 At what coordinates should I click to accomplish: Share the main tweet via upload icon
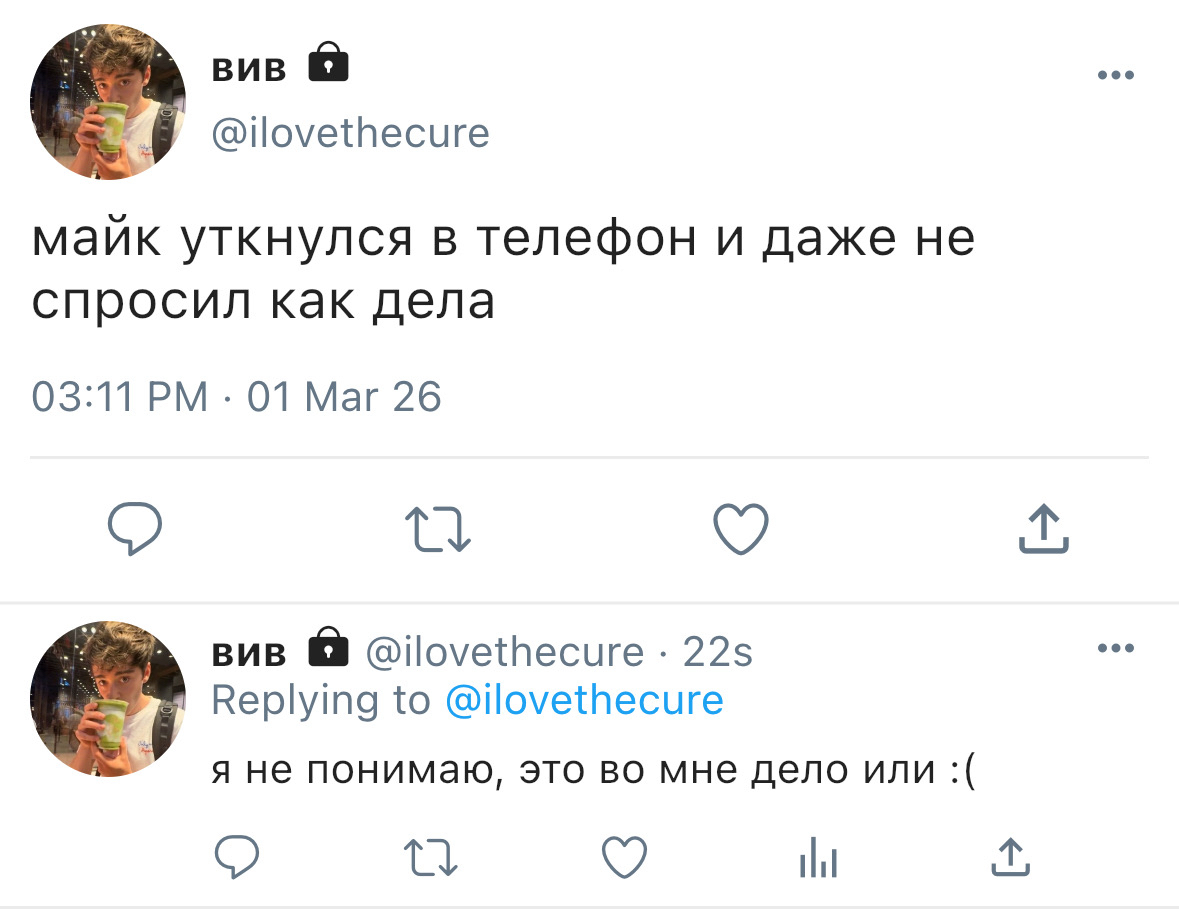[x=1044, y=529]
